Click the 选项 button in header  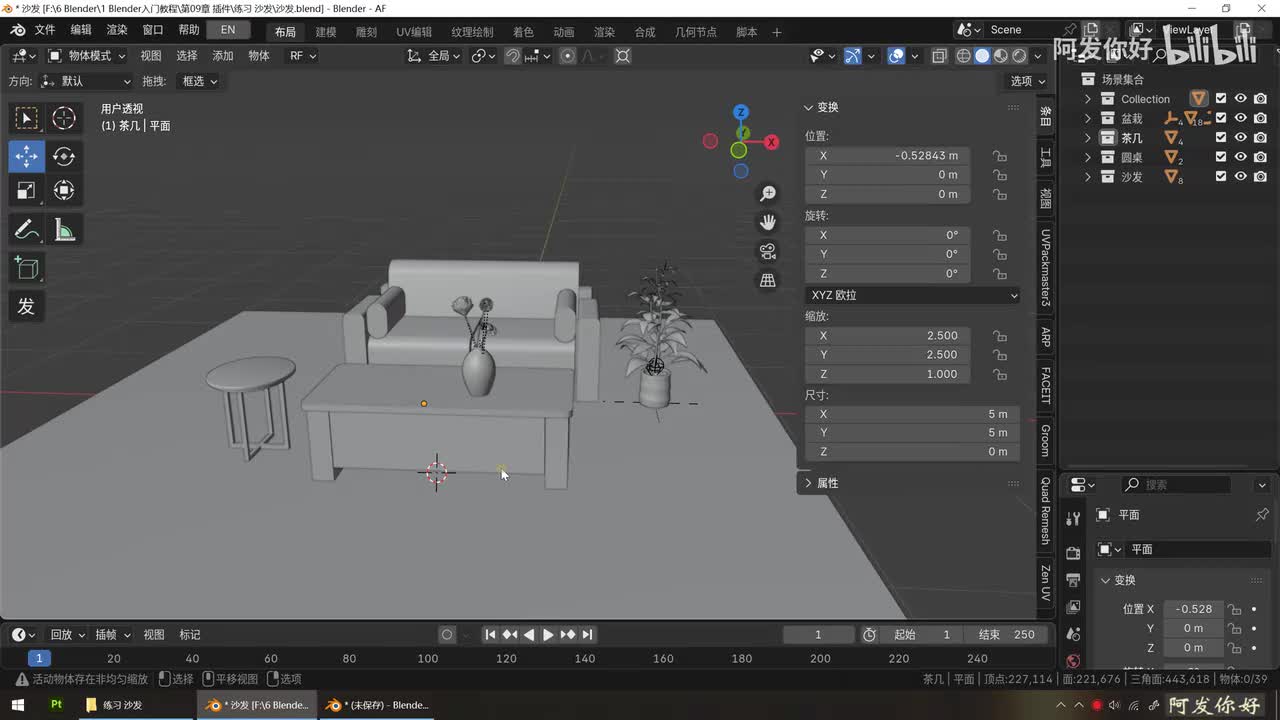tap(1027, 81)
